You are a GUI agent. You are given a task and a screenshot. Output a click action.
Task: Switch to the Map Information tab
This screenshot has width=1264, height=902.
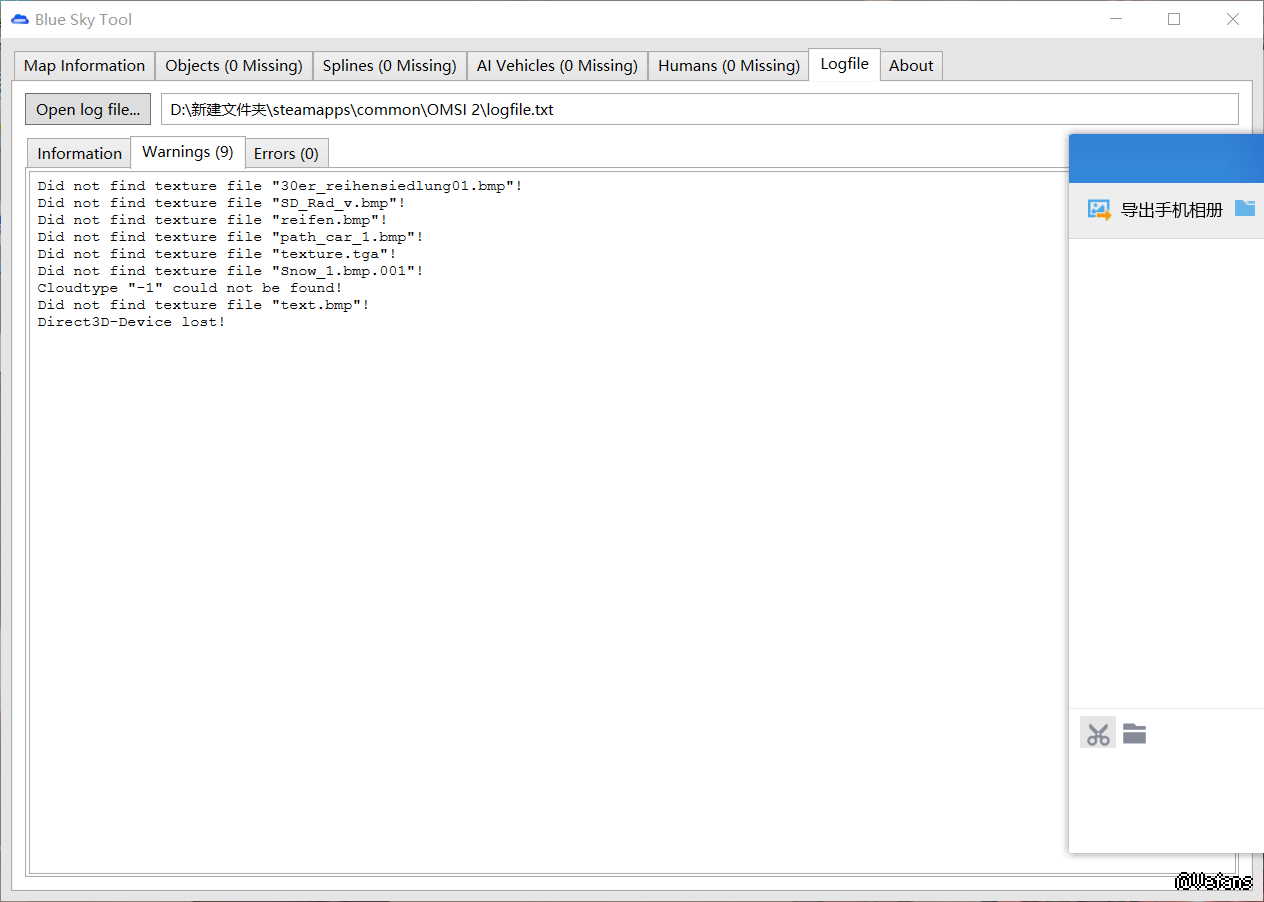84,66
